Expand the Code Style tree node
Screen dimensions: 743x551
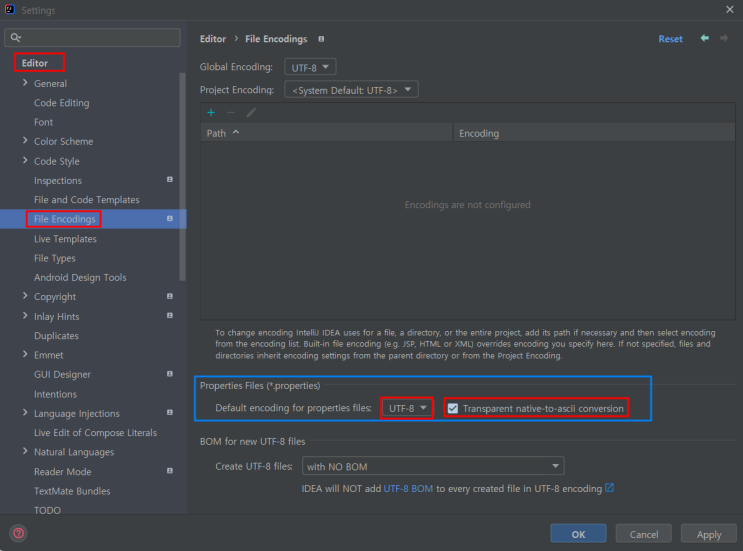25,161
